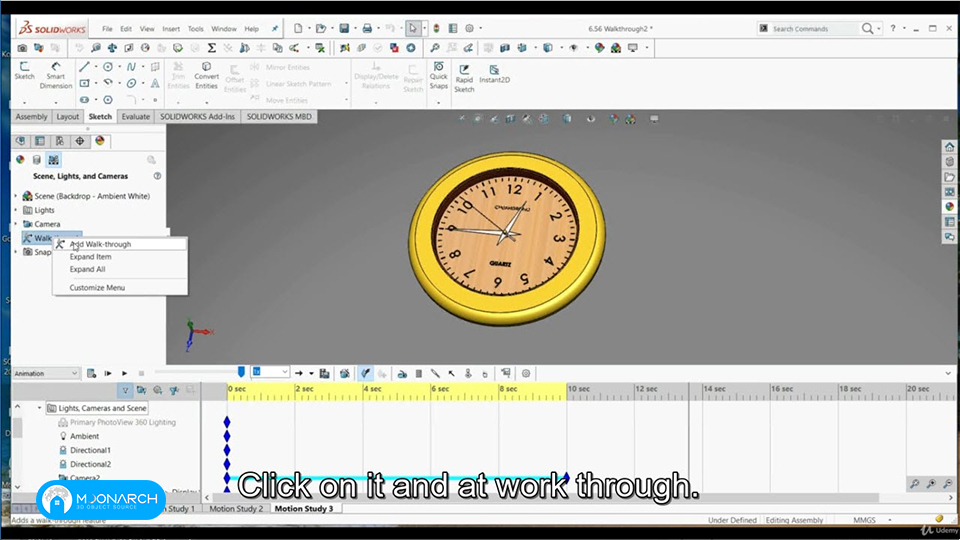Select the Smart Dimension tool
This screenshot has height=540, width=960.
(x=56, y=75)
